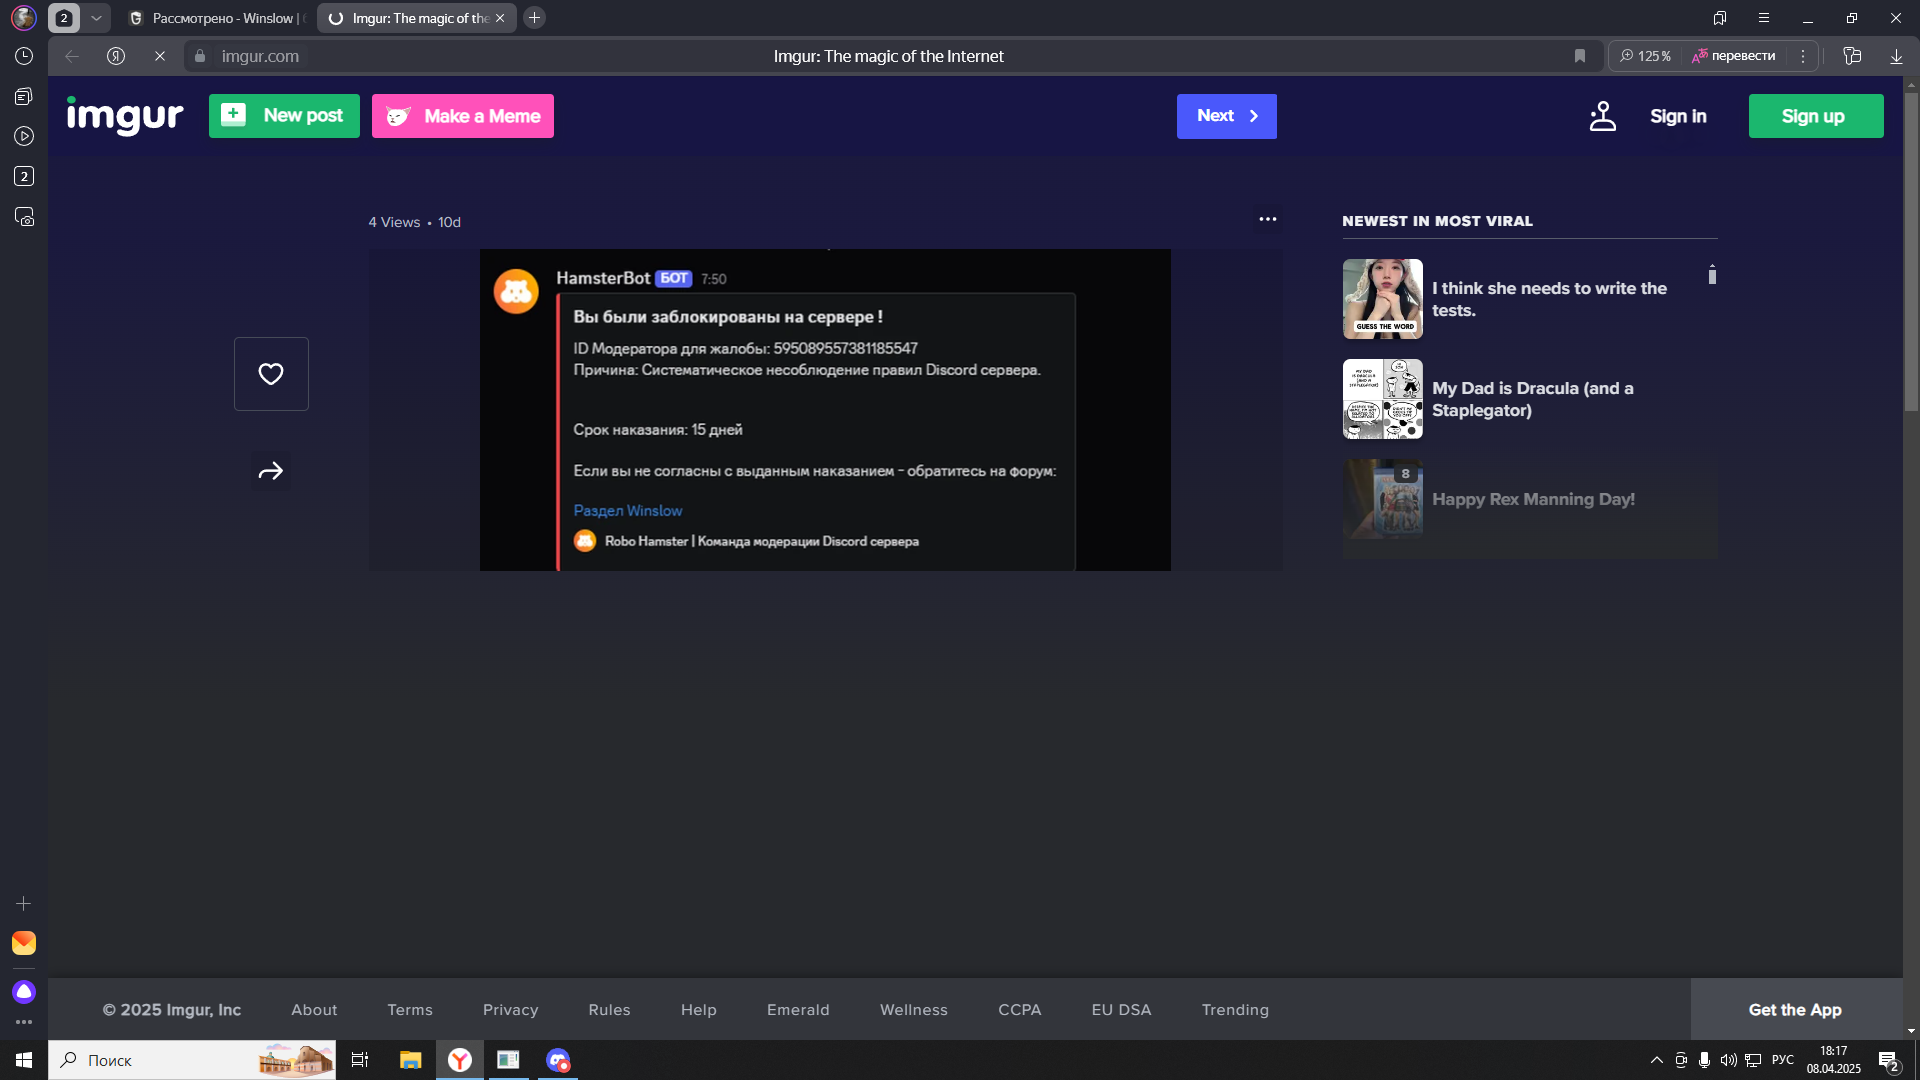
Task: Click the bookmarks panel icon in title bar
Action: click(1720, 18)
